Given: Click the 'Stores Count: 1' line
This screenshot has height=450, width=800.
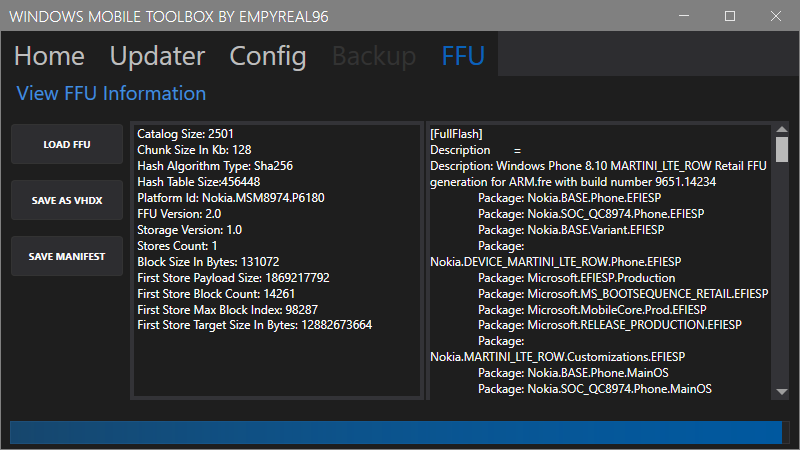Looking at the screenshot, I should tap(177, 245).
